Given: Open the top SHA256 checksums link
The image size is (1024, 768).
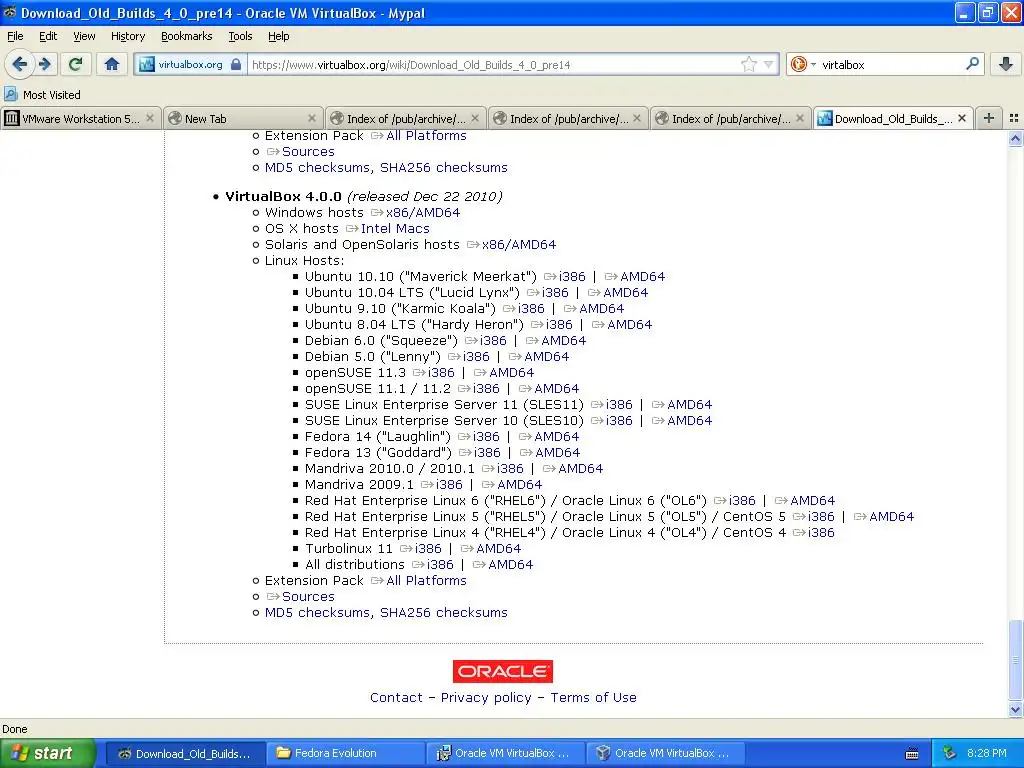Looking at the screenshot, I should click(x=443, y=168).
